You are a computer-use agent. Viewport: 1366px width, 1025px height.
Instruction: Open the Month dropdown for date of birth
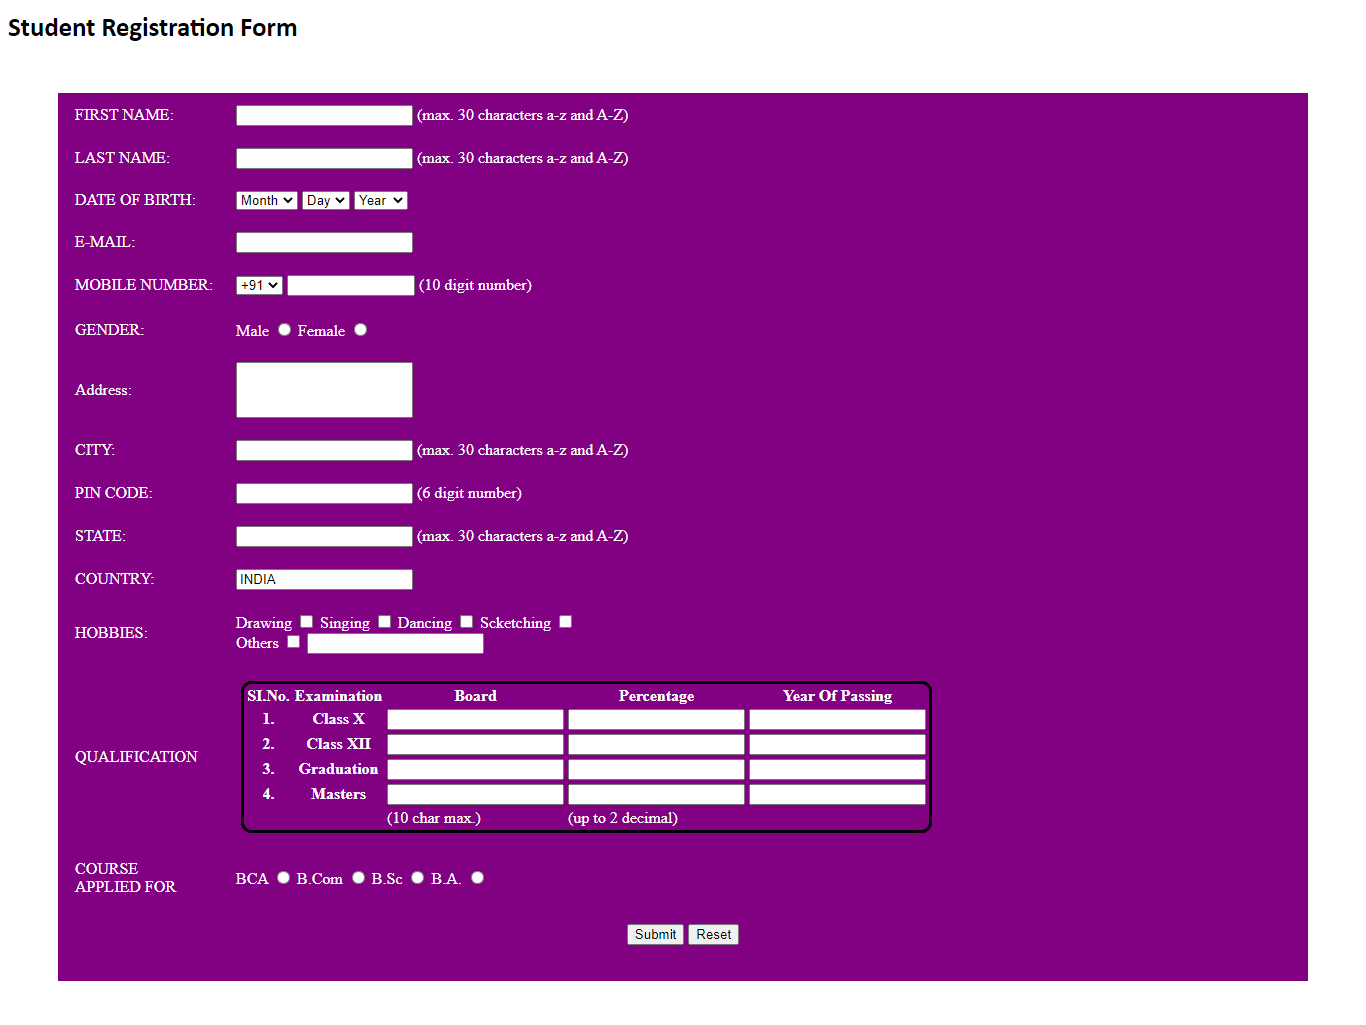(x=266, y=201)
